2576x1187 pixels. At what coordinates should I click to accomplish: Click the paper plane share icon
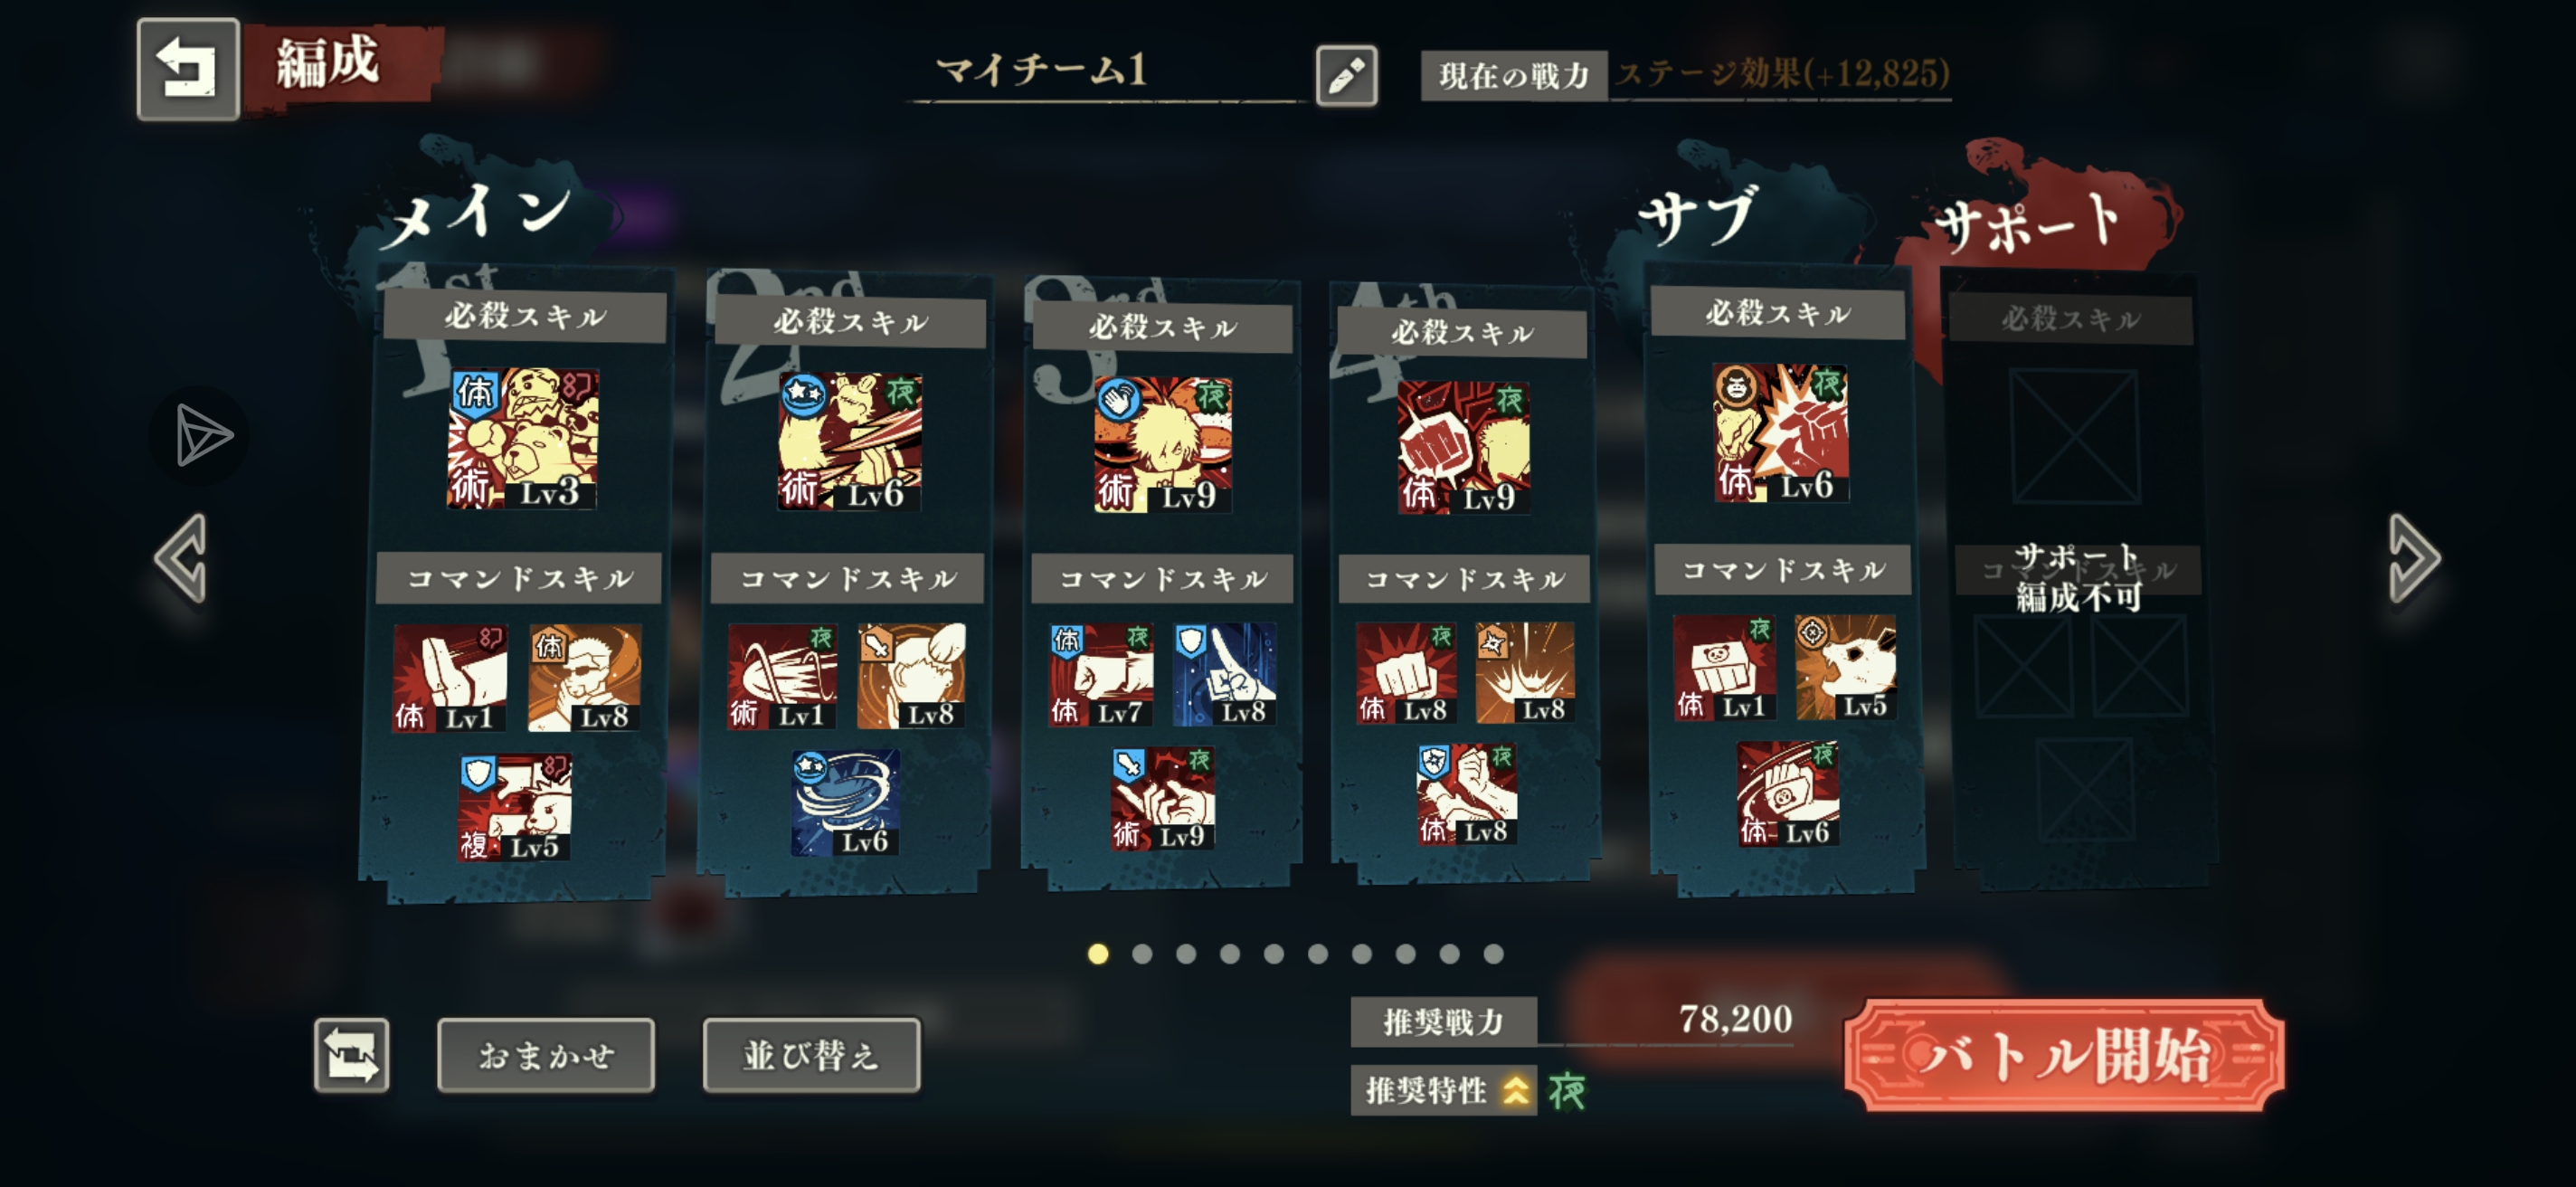click(x=200, y=435)
